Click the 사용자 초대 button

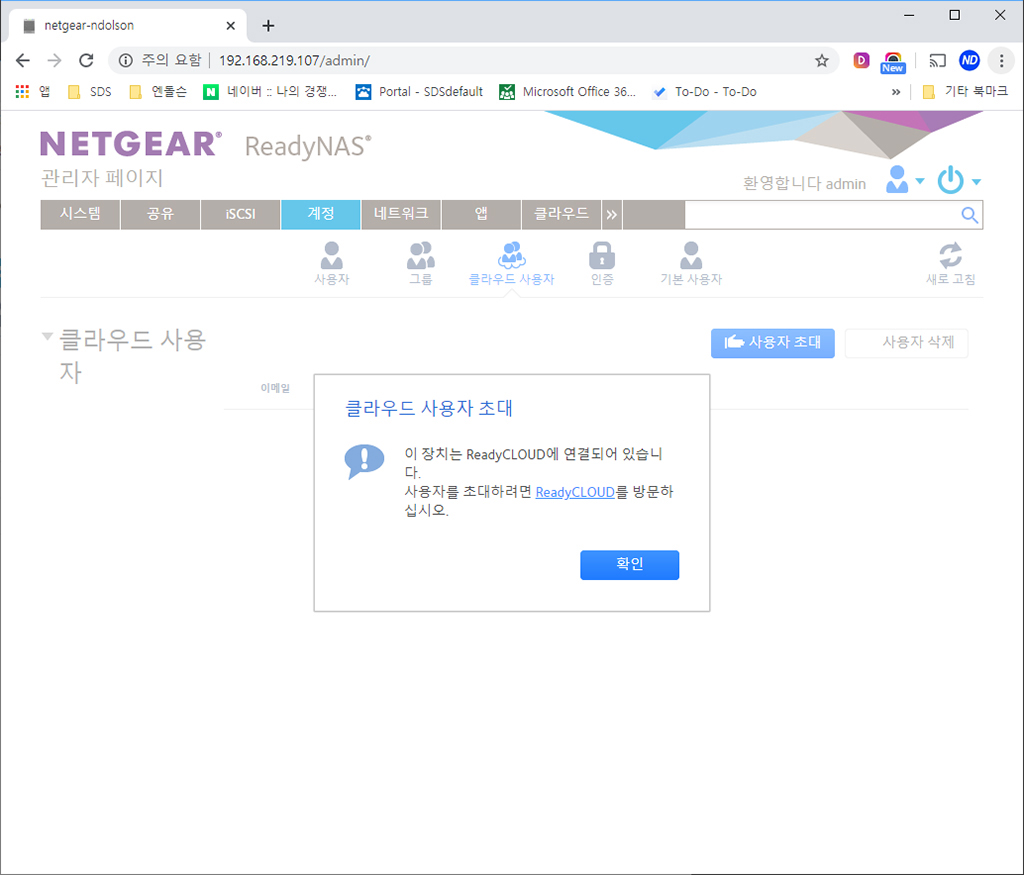773,343
